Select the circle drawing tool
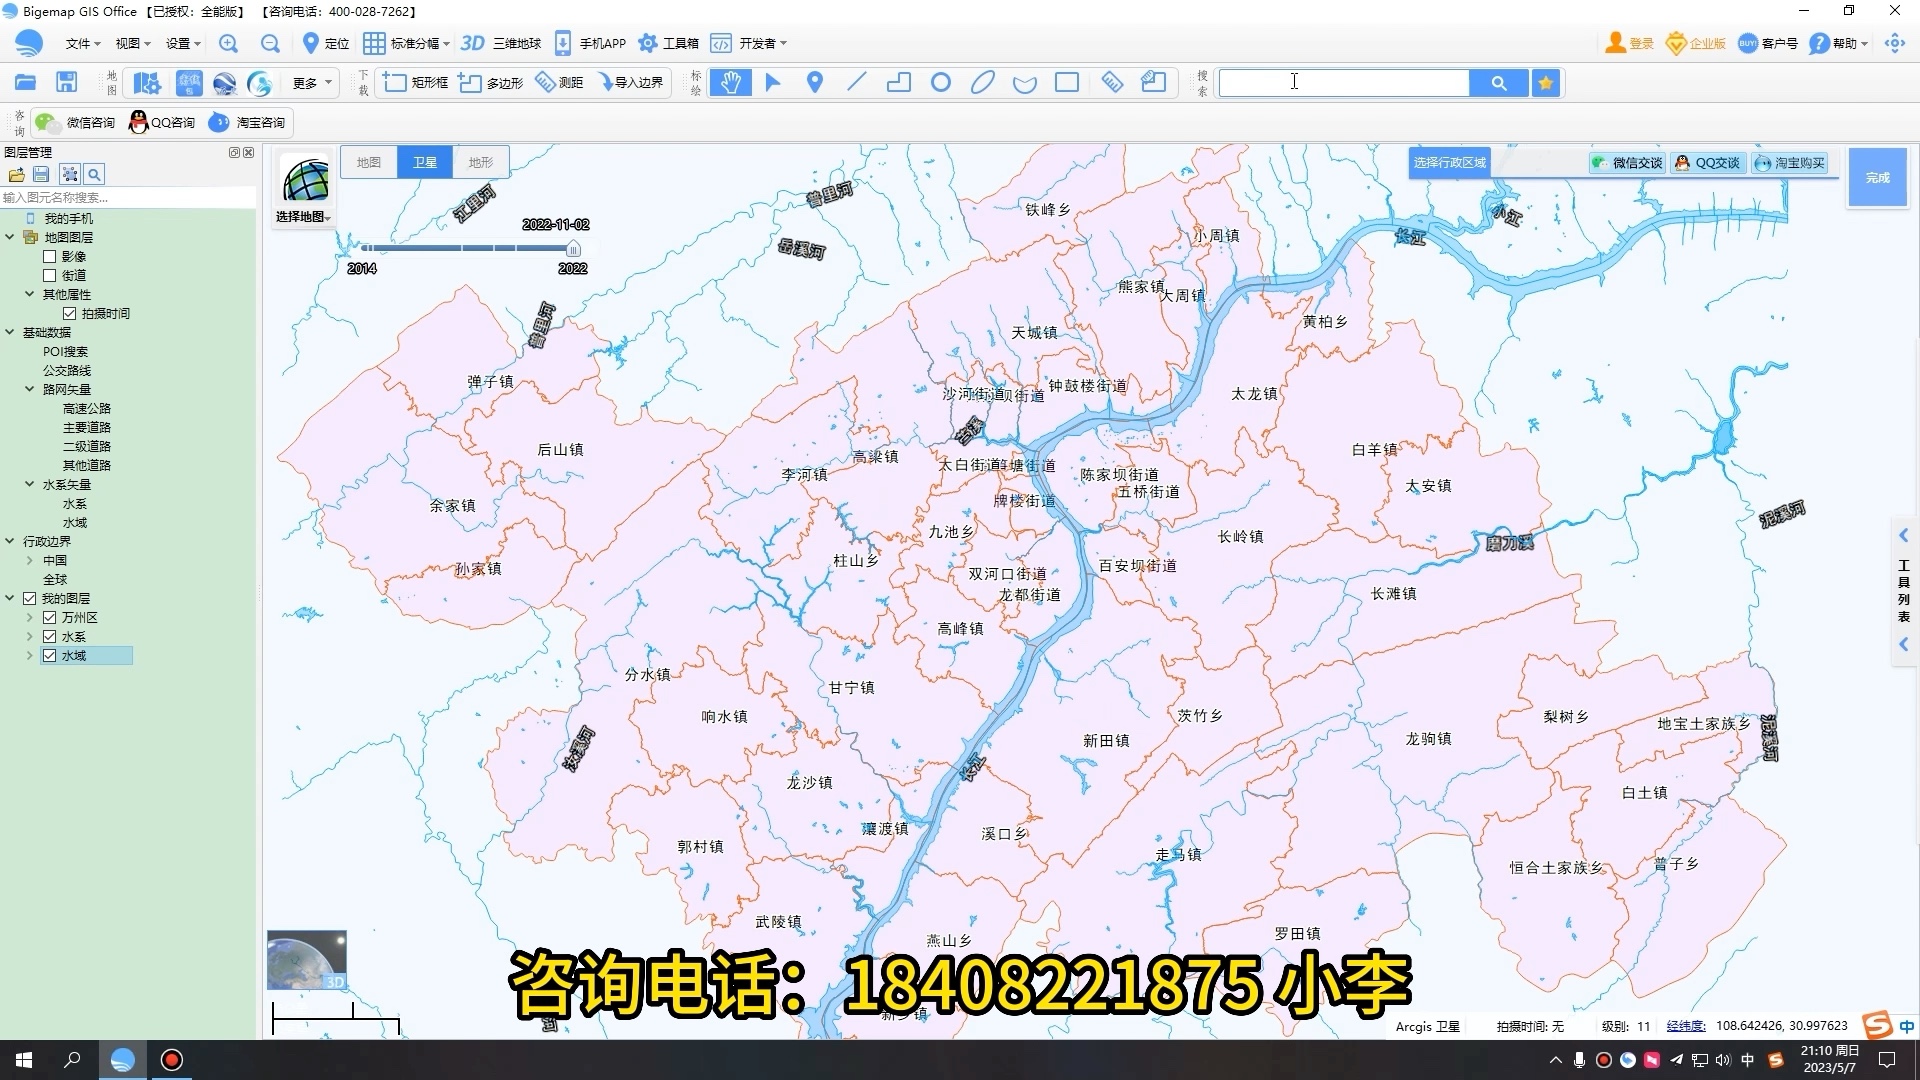The image size is (1920, 1080). [941, 82]
